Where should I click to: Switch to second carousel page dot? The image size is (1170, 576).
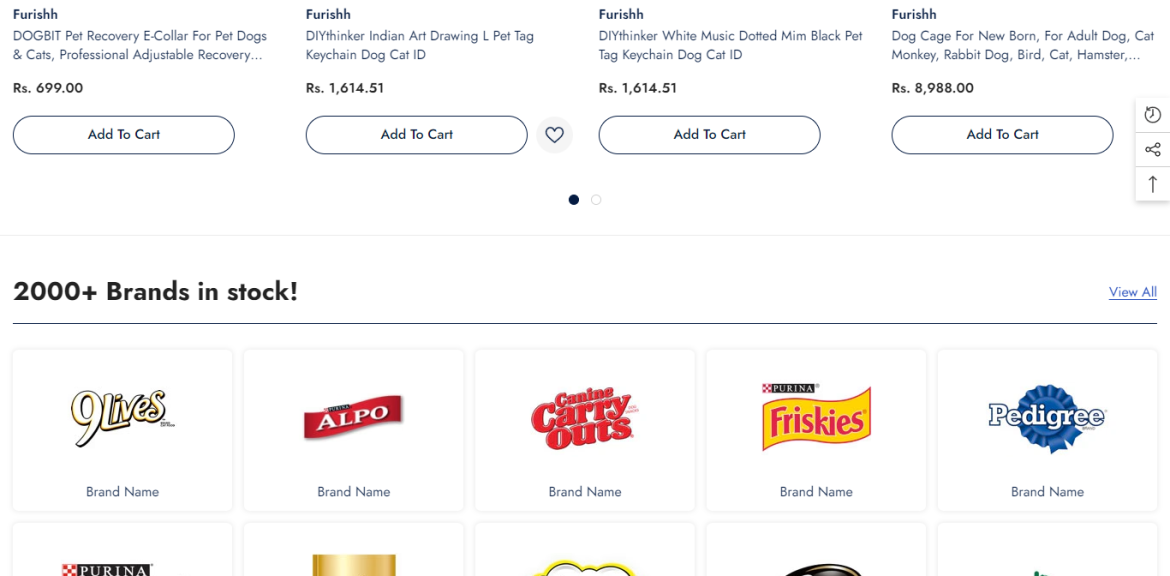click(596, 199)
